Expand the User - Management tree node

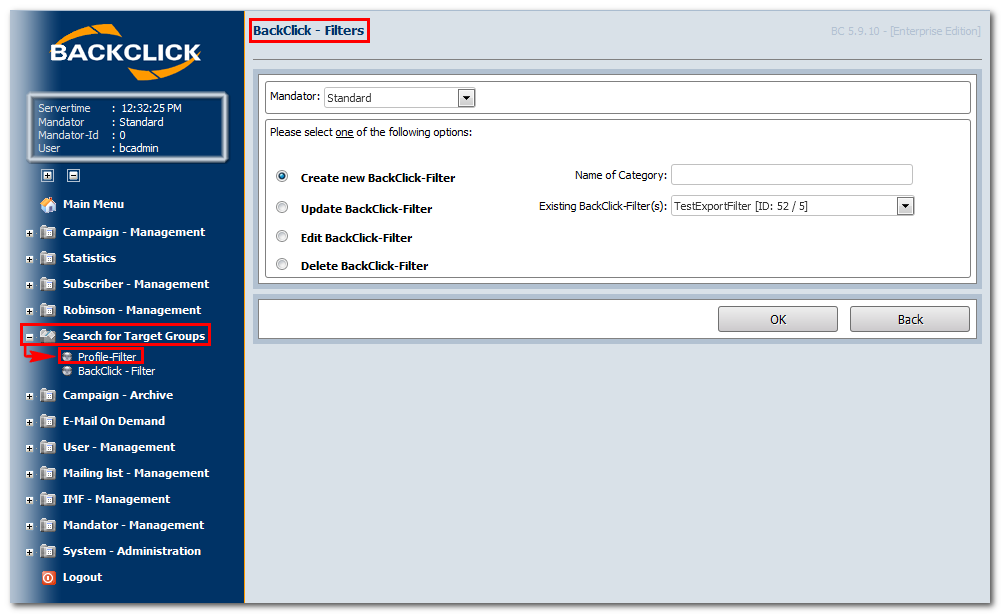click(x=29, y=449)
